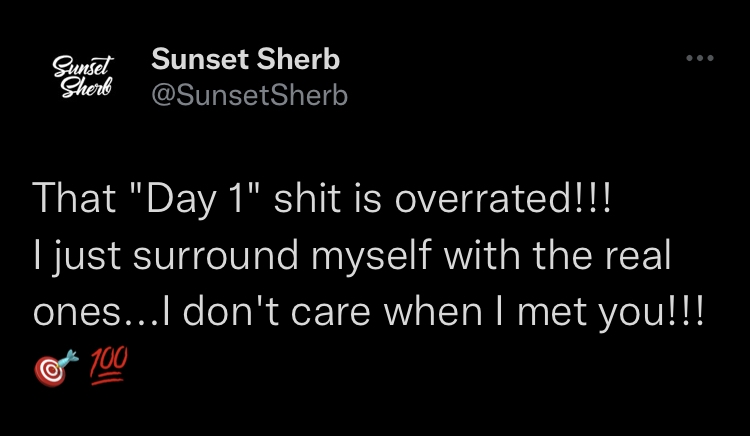
Task: Open the three-dot more options menu
Action: 700,58
